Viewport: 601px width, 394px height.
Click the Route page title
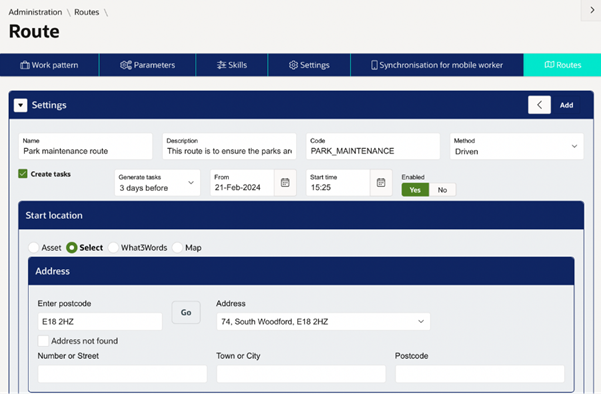(34, 31)
